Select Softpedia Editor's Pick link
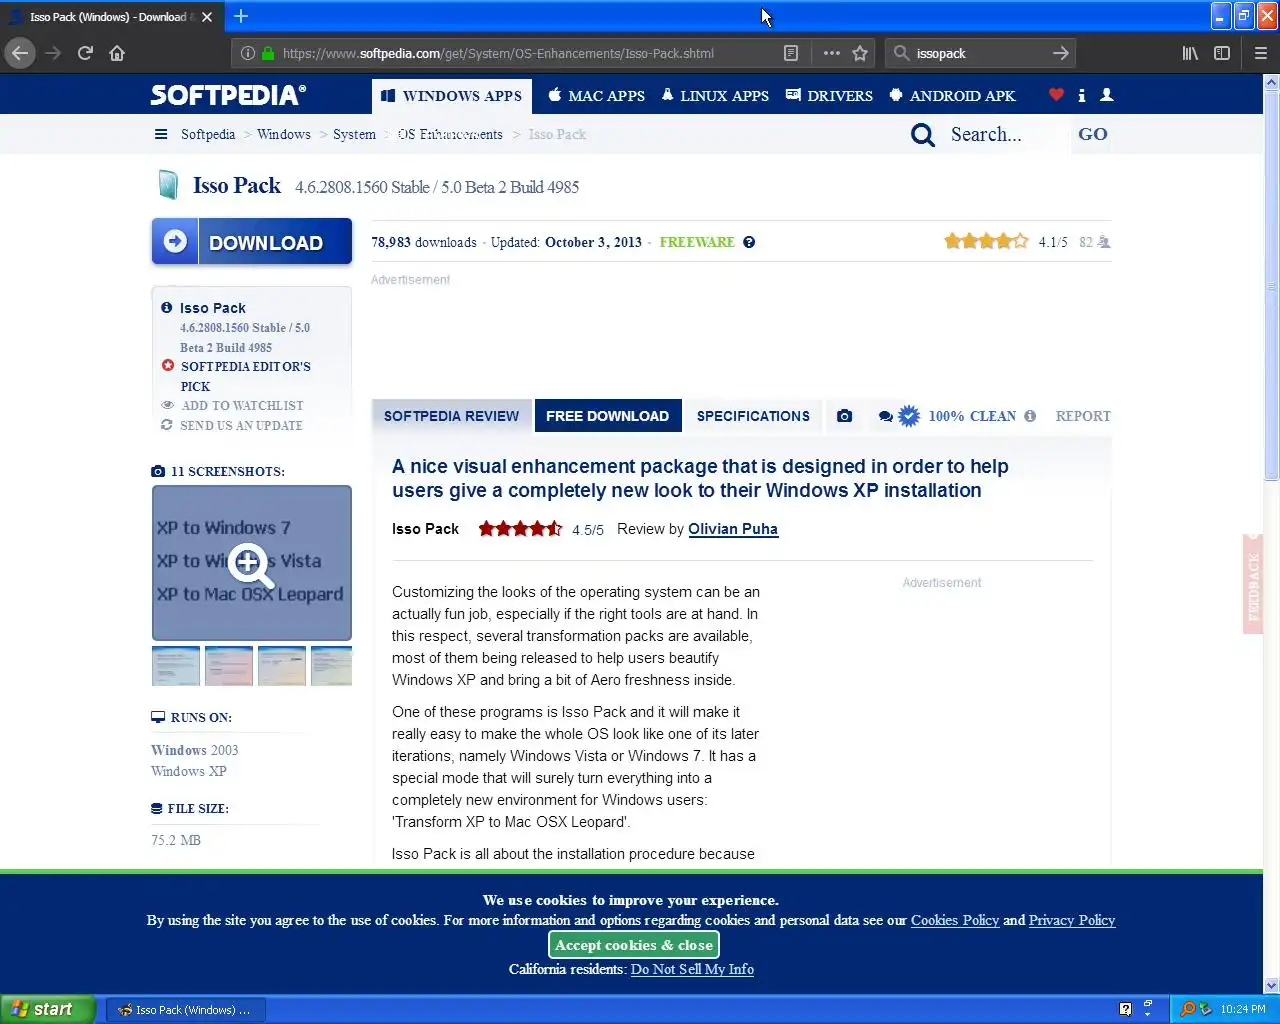Viewport: 1280px width, 1024px height. click(x=246, y=376)
